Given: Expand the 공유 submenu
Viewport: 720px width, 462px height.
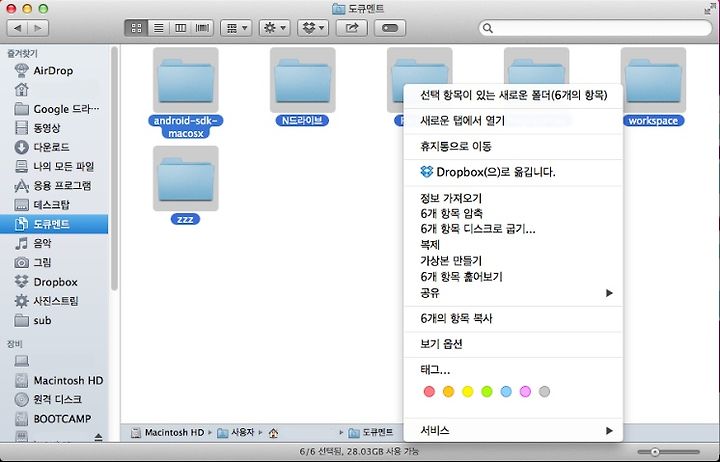Looking at the screenshot, I should pyautogui.click(x=513, y=293).
